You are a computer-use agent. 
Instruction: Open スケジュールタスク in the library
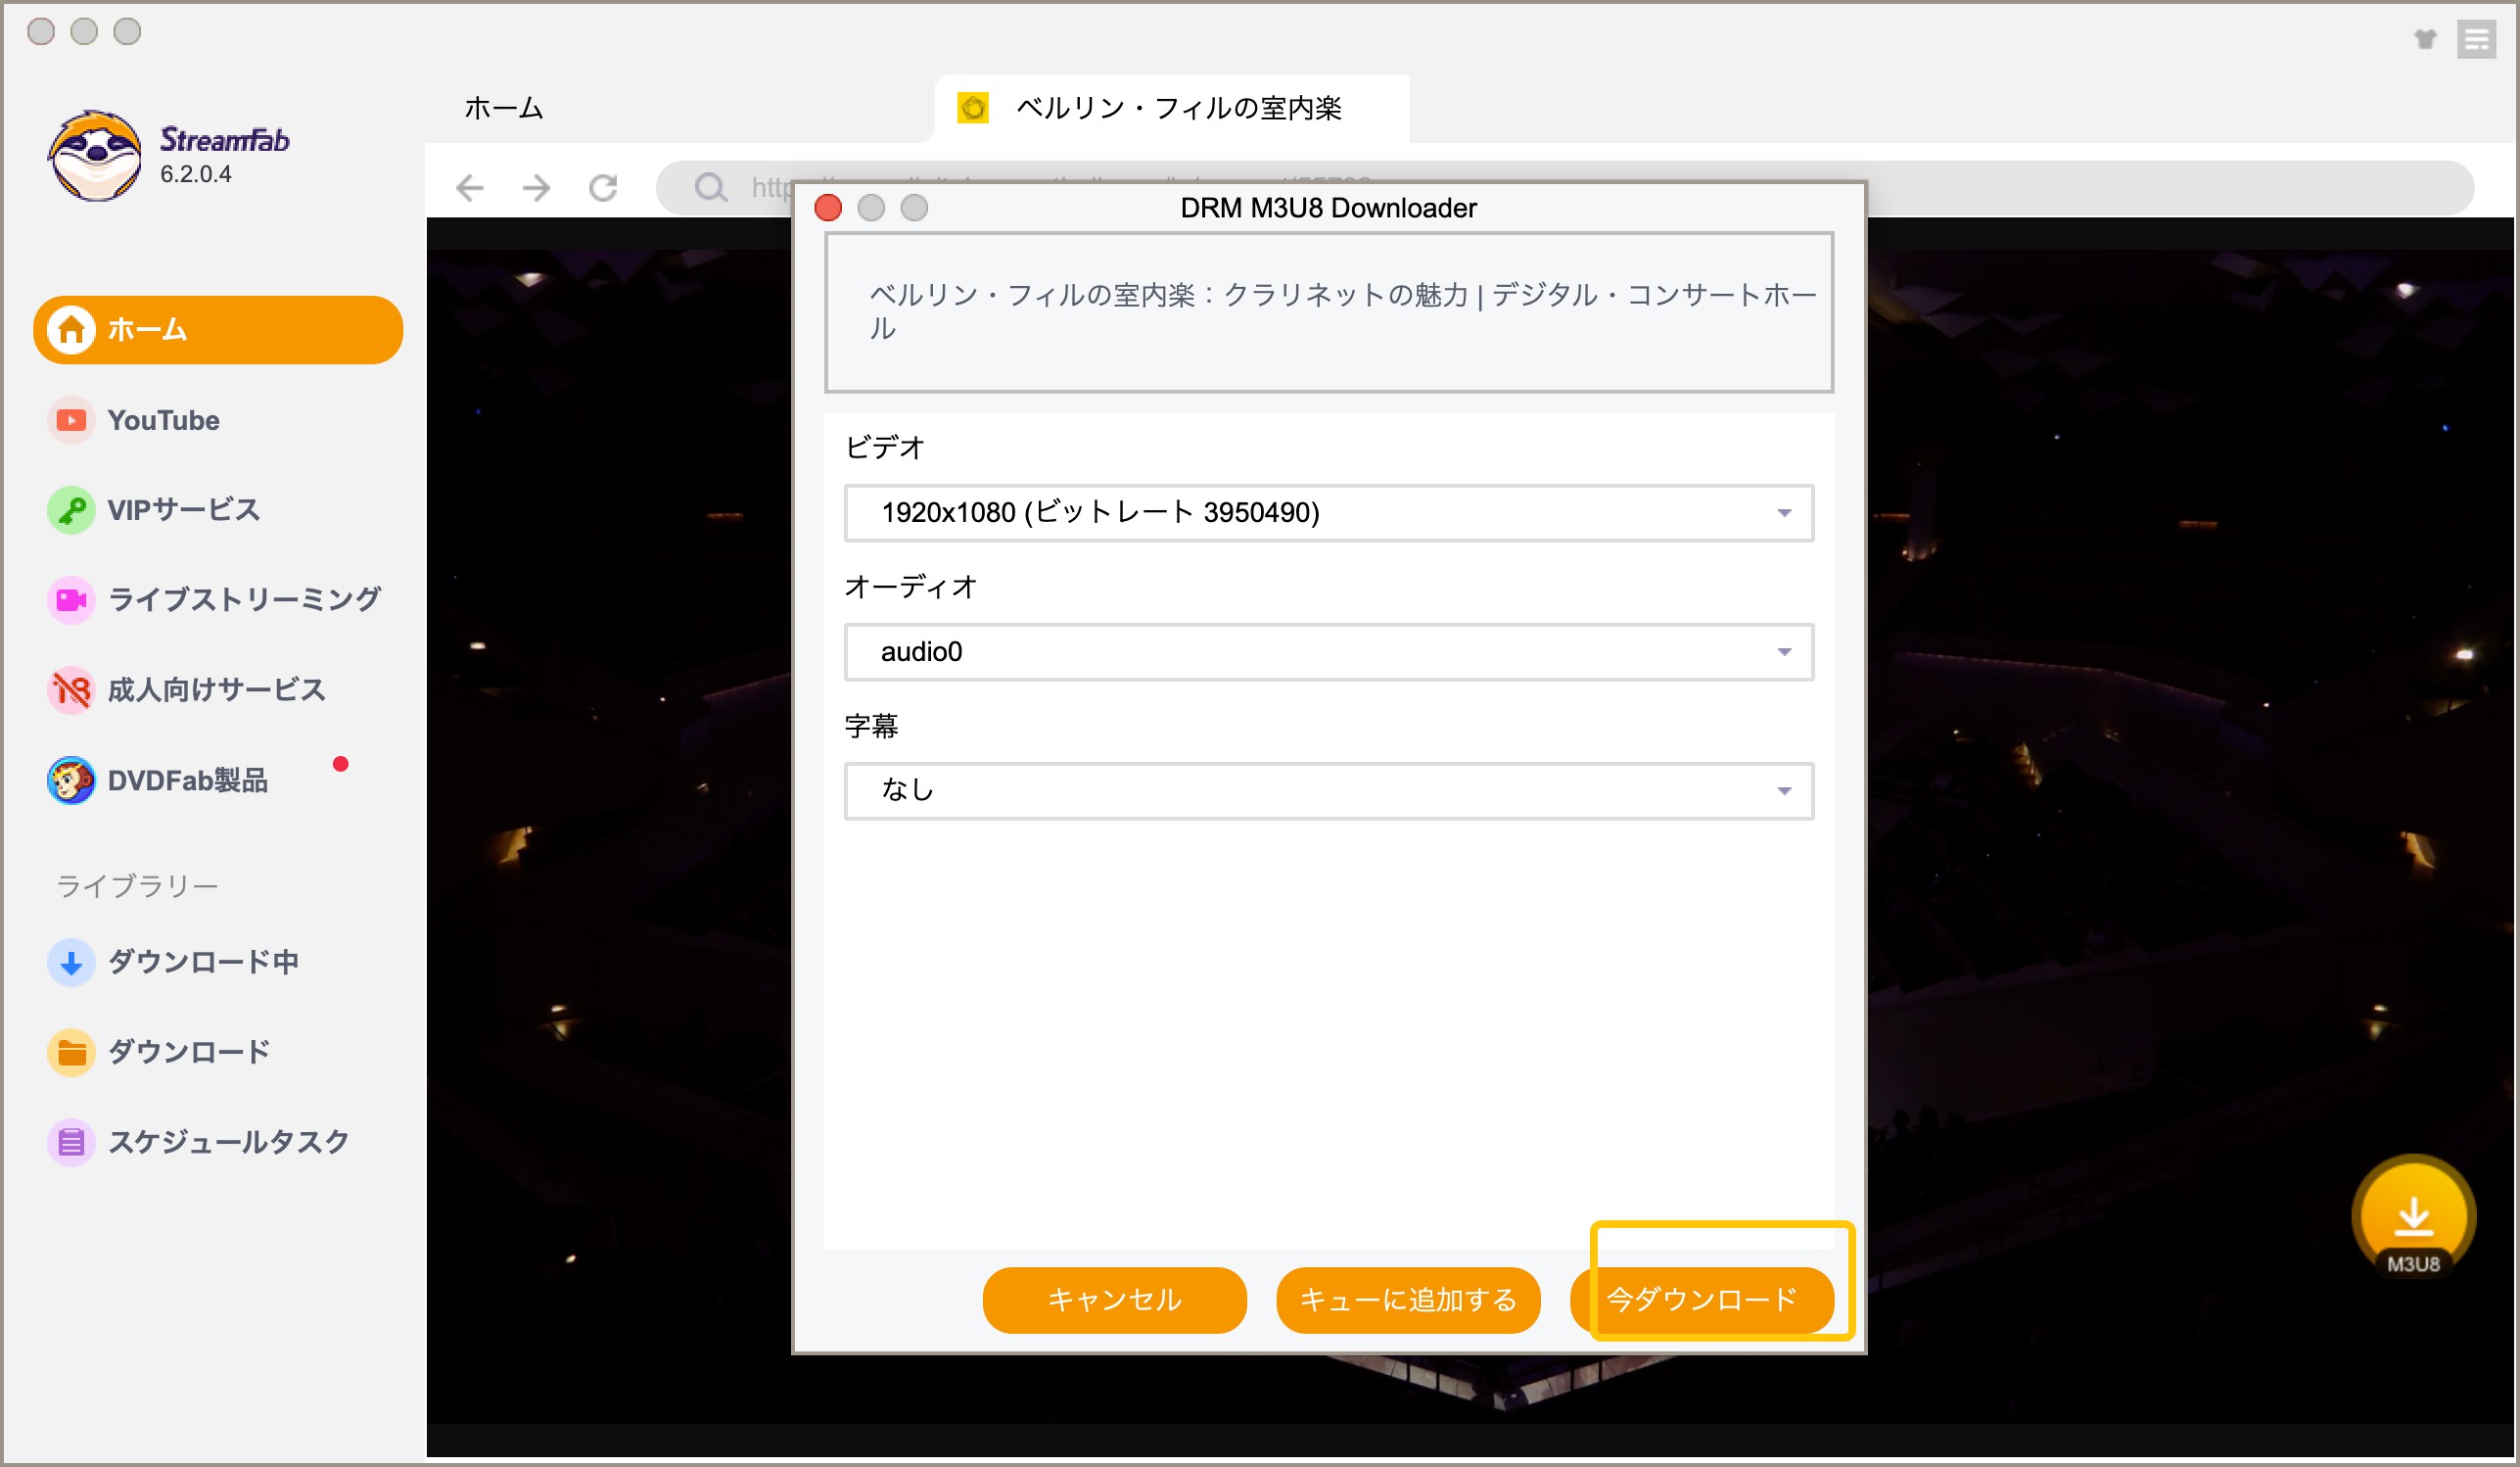199,1142
